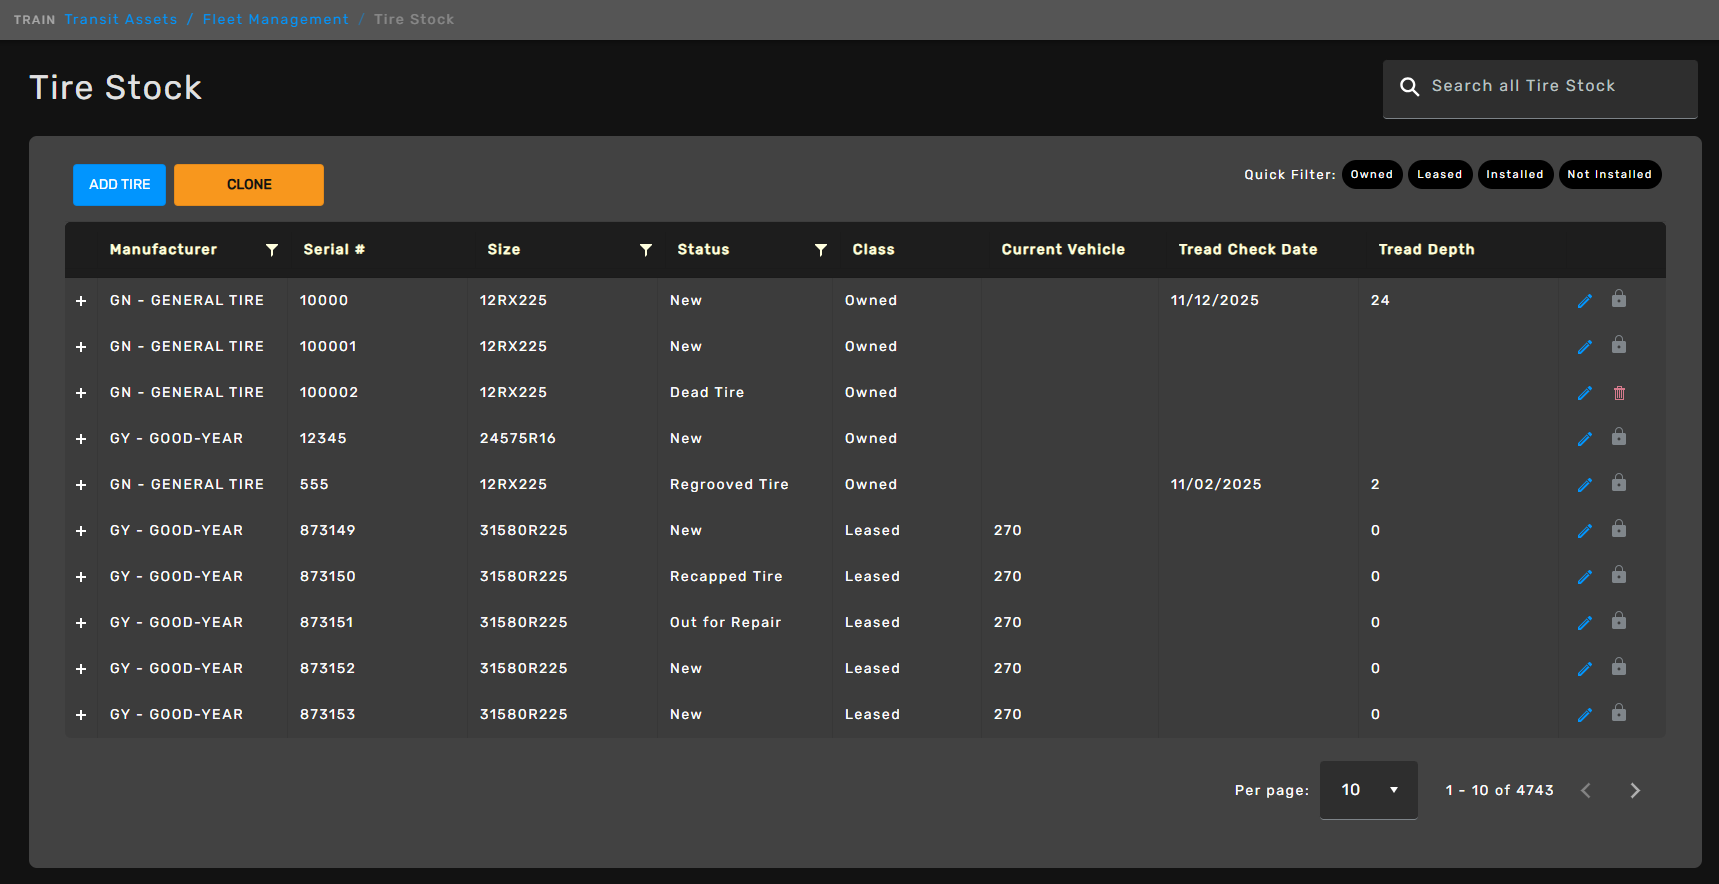
Task: Toggle the Leased quick filter
Action: click(1439, 175)
